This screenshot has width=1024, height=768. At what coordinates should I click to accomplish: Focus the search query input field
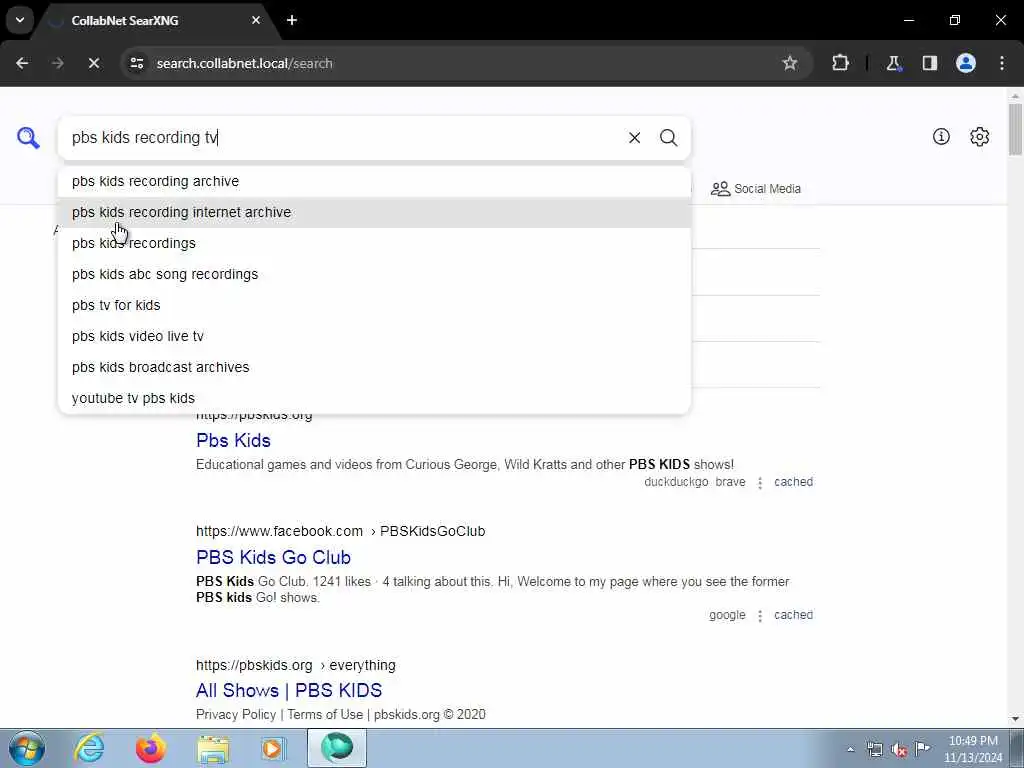point(343,138)
